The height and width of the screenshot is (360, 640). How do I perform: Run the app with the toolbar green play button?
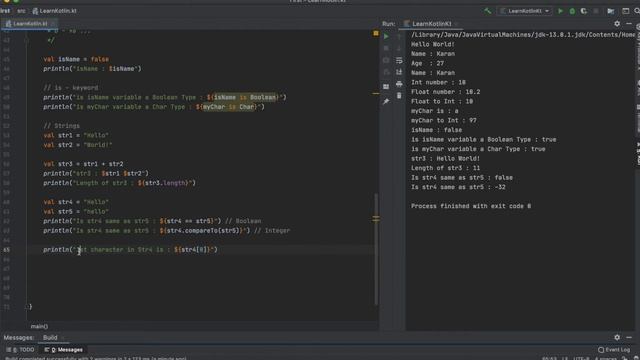tap(560, 11)
